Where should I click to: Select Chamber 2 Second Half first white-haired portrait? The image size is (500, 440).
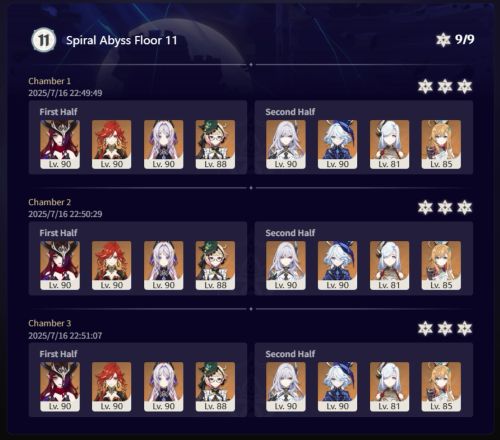286,265
